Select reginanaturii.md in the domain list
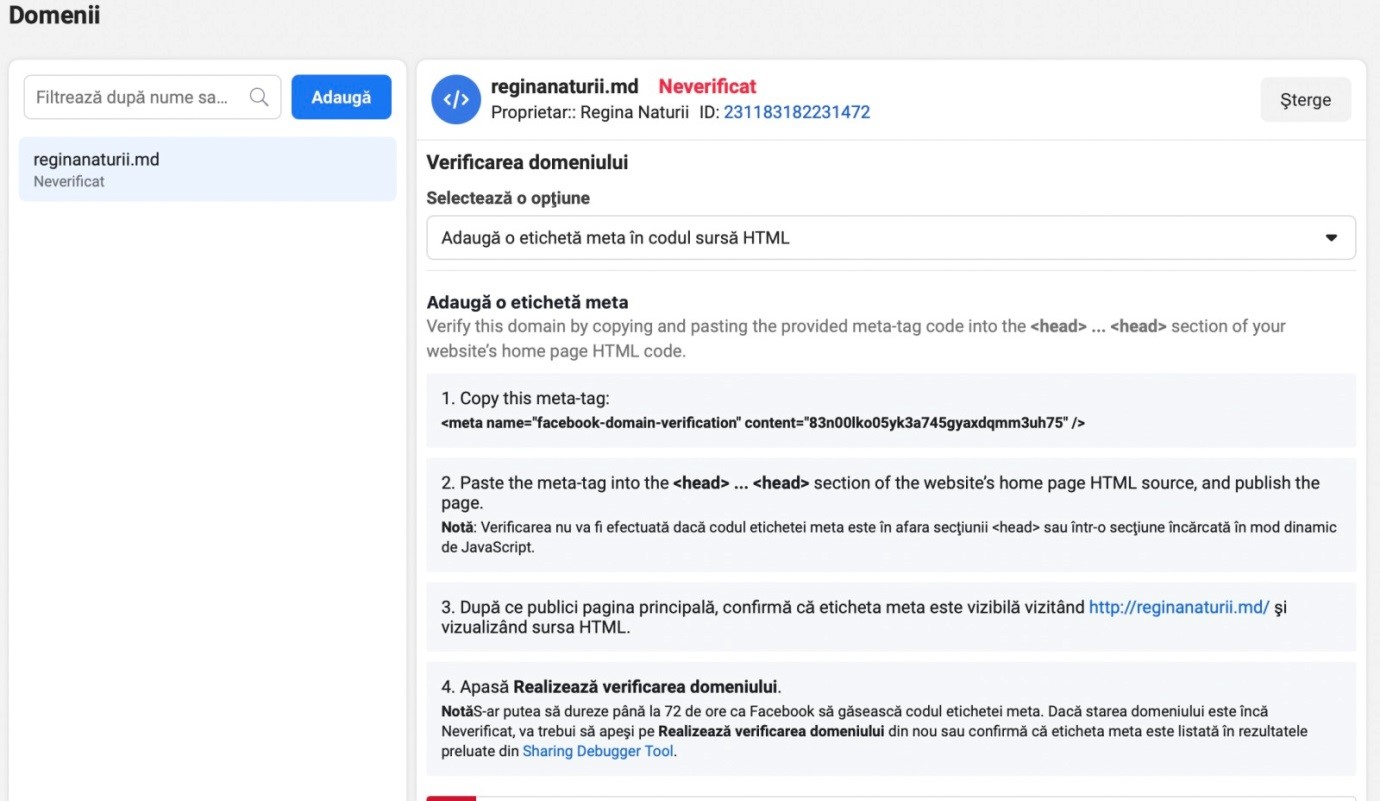This screenshot has width=1380, height=801. [208, 169]
